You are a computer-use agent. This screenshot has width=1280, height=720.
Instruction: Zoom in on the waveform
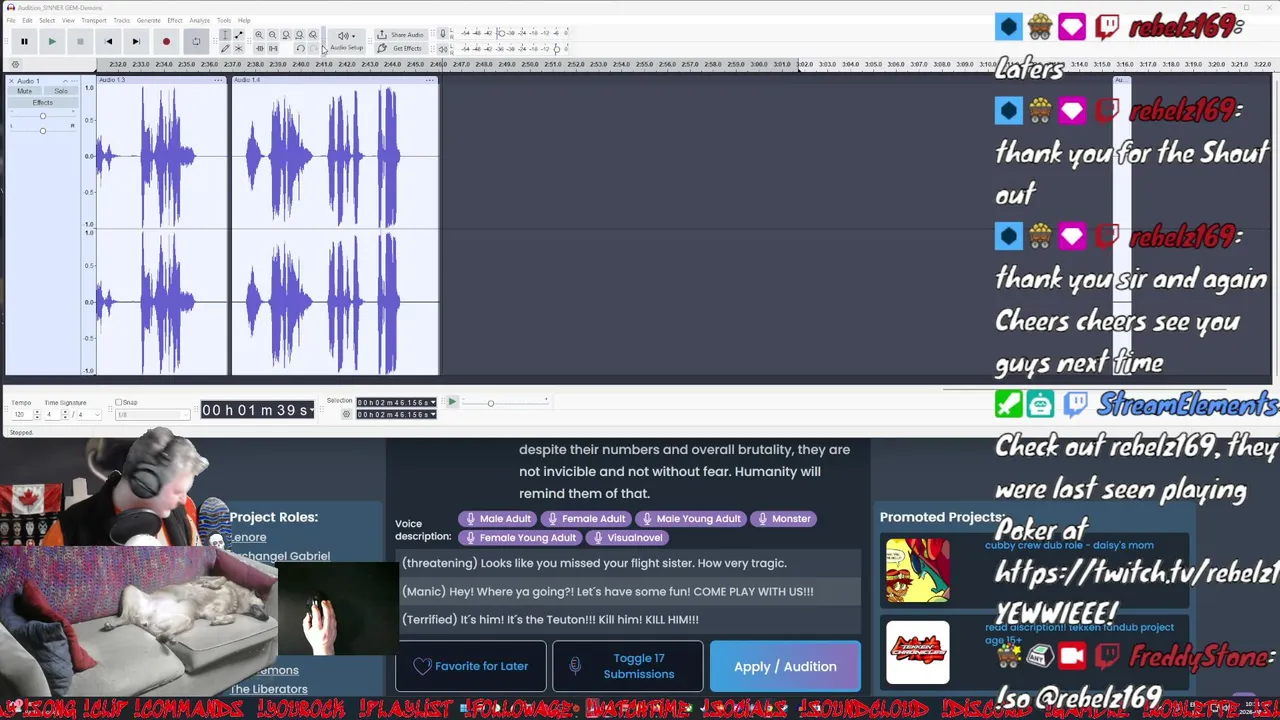[259, 35]
